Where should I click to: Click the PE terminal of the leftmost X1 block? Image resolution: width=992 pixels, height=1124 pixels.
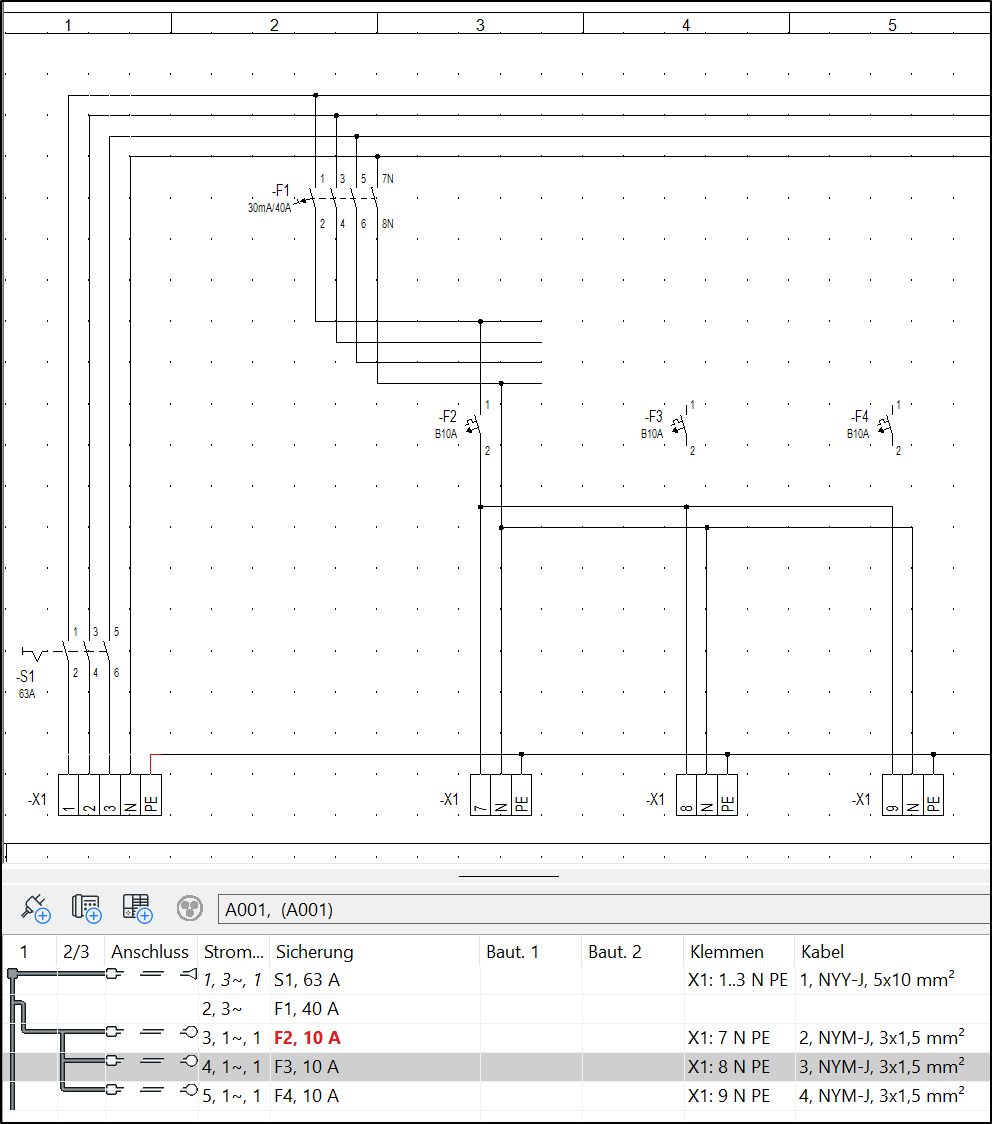(150, 795)
